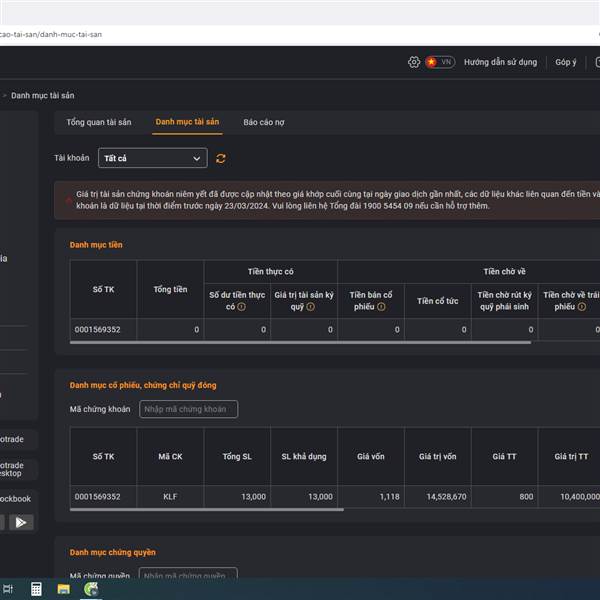
Task: Open Task View in the taskbar
Action: click(8, 589)
